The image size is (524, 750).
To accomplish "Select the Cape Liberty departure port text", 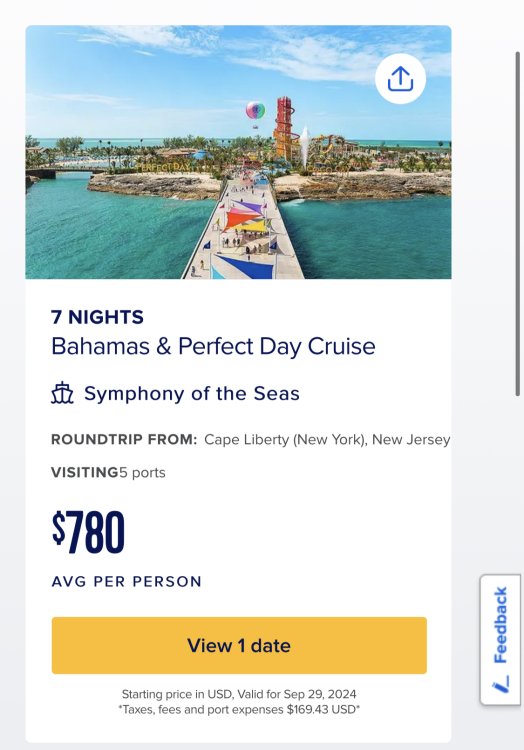I will point(327,440).
